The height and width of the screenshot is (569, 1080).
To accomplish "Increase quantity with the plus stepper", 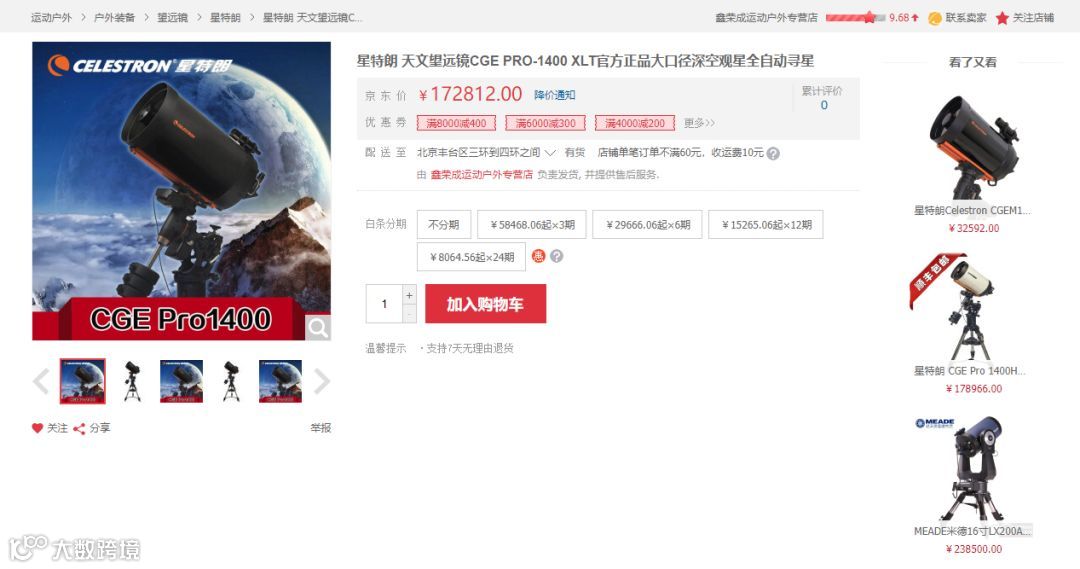I will tap(409, 295).
